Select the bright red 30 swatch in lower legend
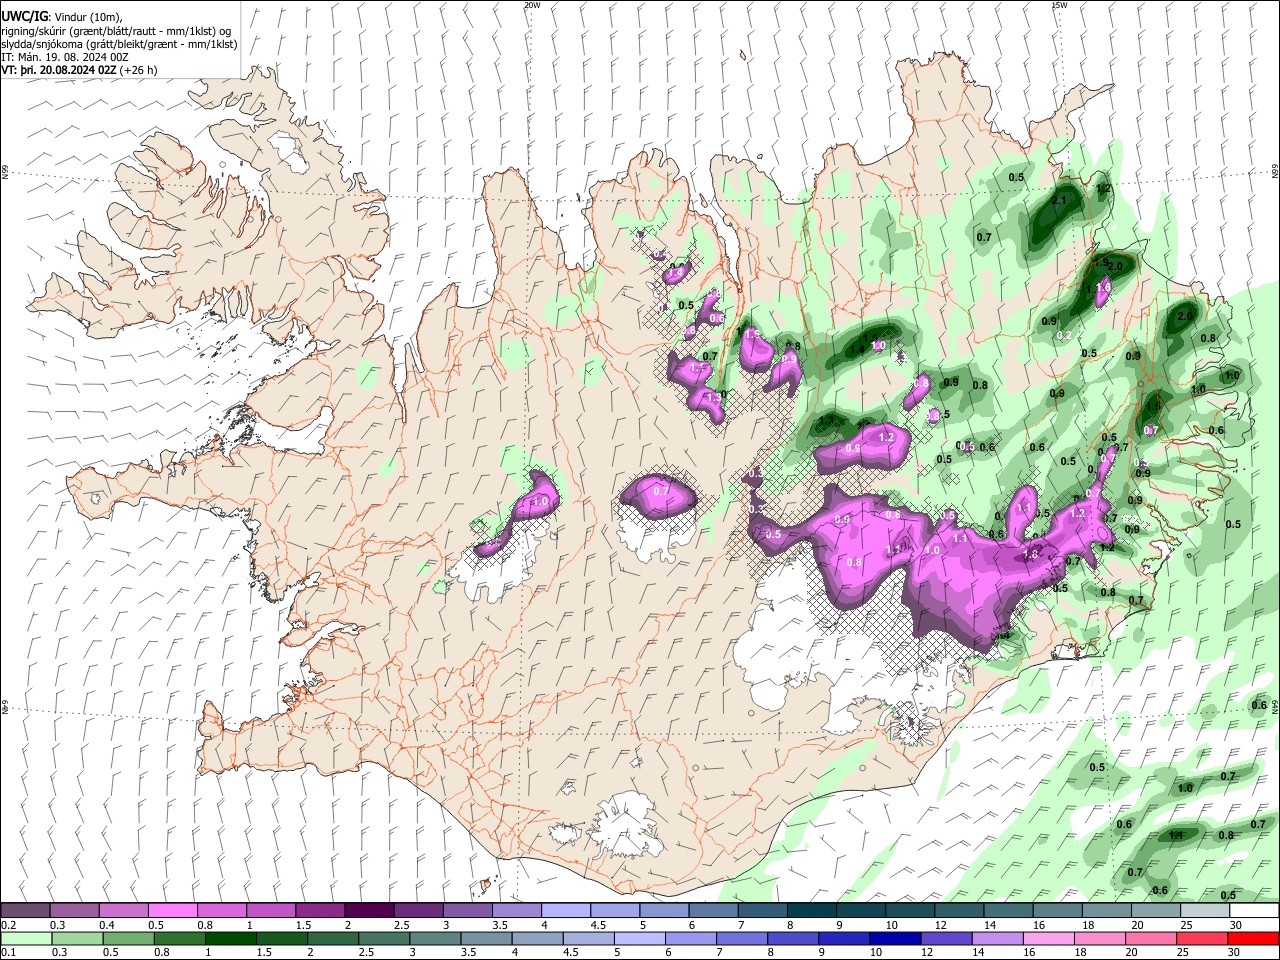Viewport: 1280px width, 960px height. point(1253,938)
